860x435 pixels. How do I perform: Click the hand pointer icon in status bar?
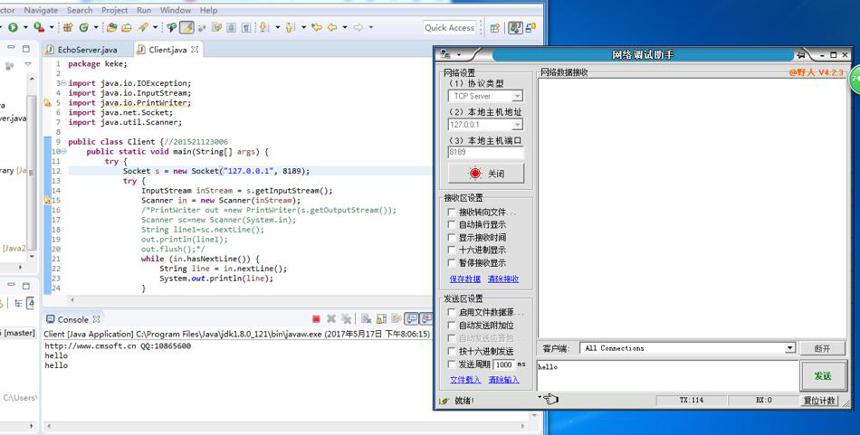pos(551,399)
